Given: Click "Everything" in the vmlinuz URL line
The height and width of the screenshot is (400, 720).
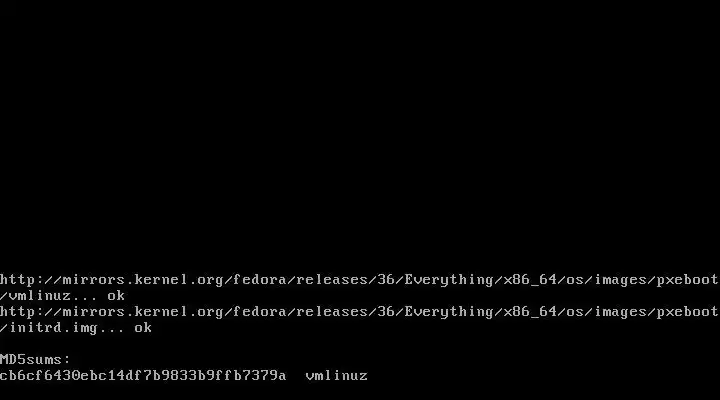Looking at the screenshot, I should coord(449,280).
